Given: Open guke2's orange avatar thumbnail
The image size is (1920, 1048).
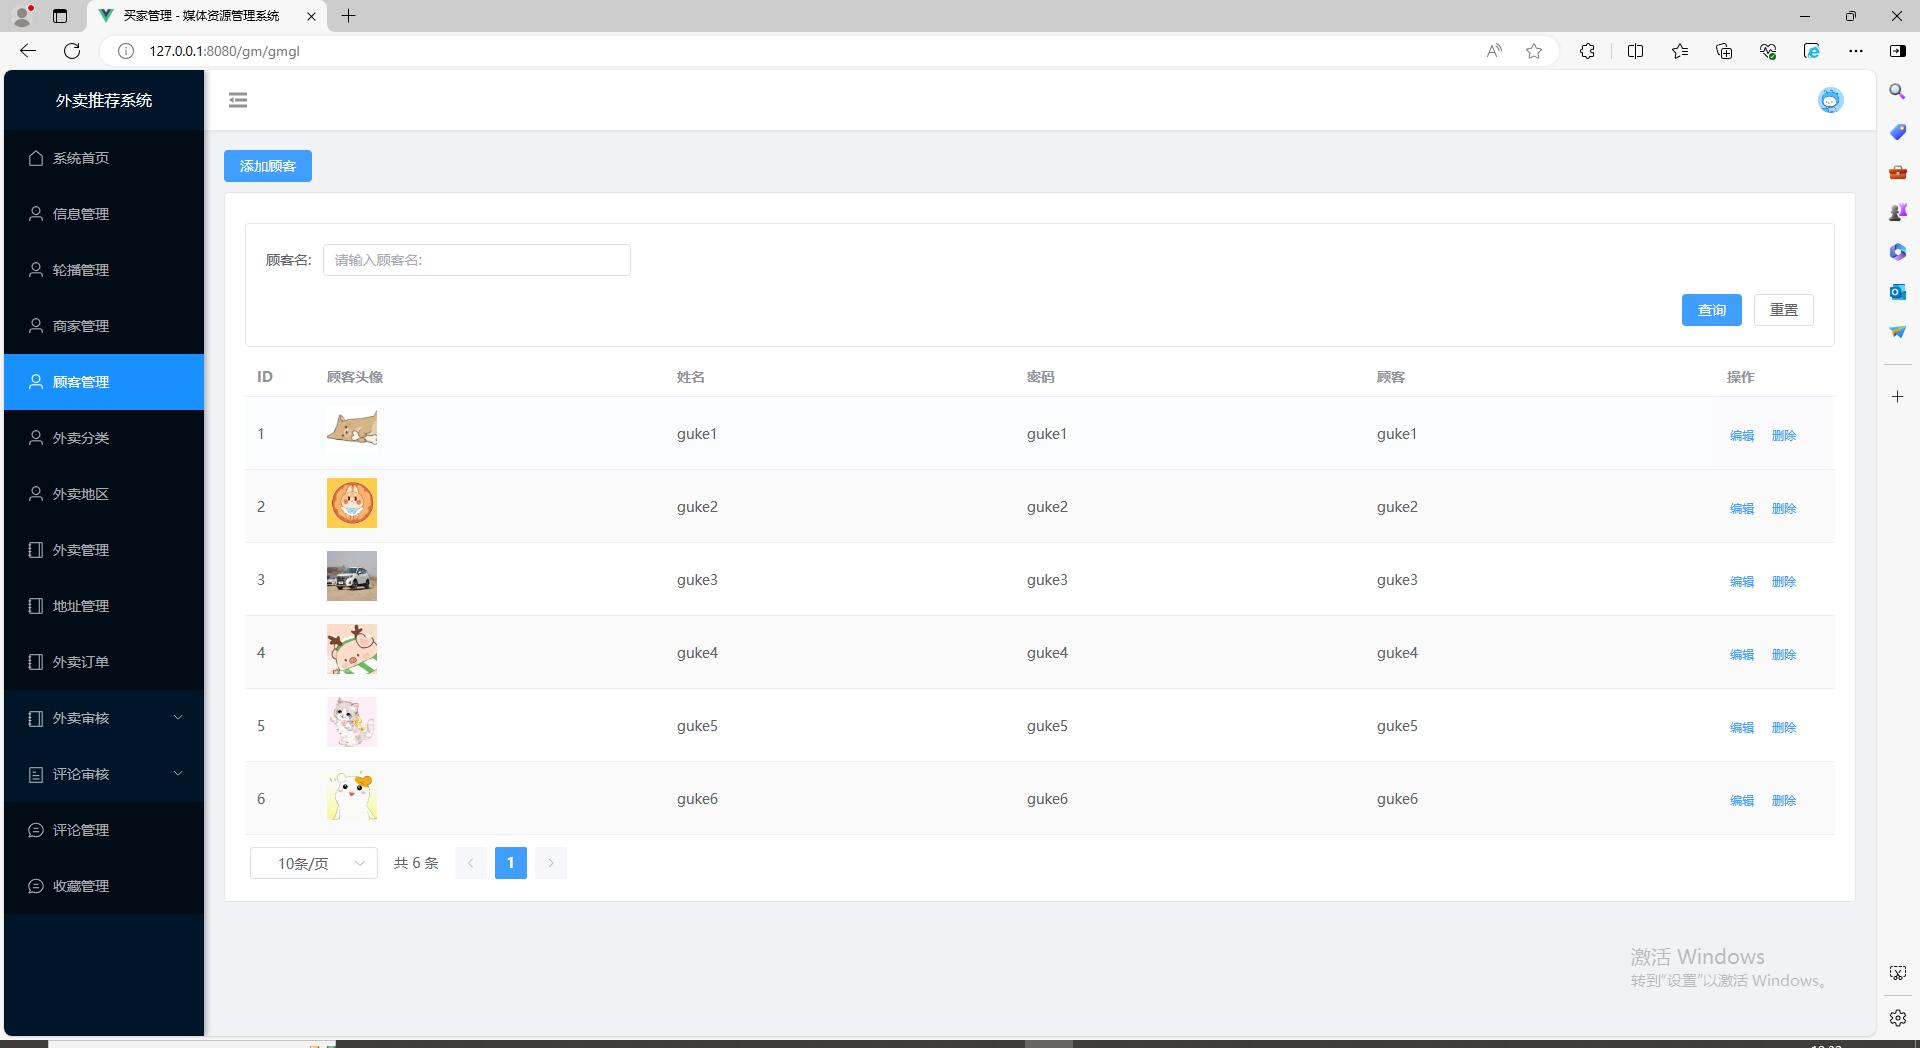Looking at the screenshot, I should point(352,503).
